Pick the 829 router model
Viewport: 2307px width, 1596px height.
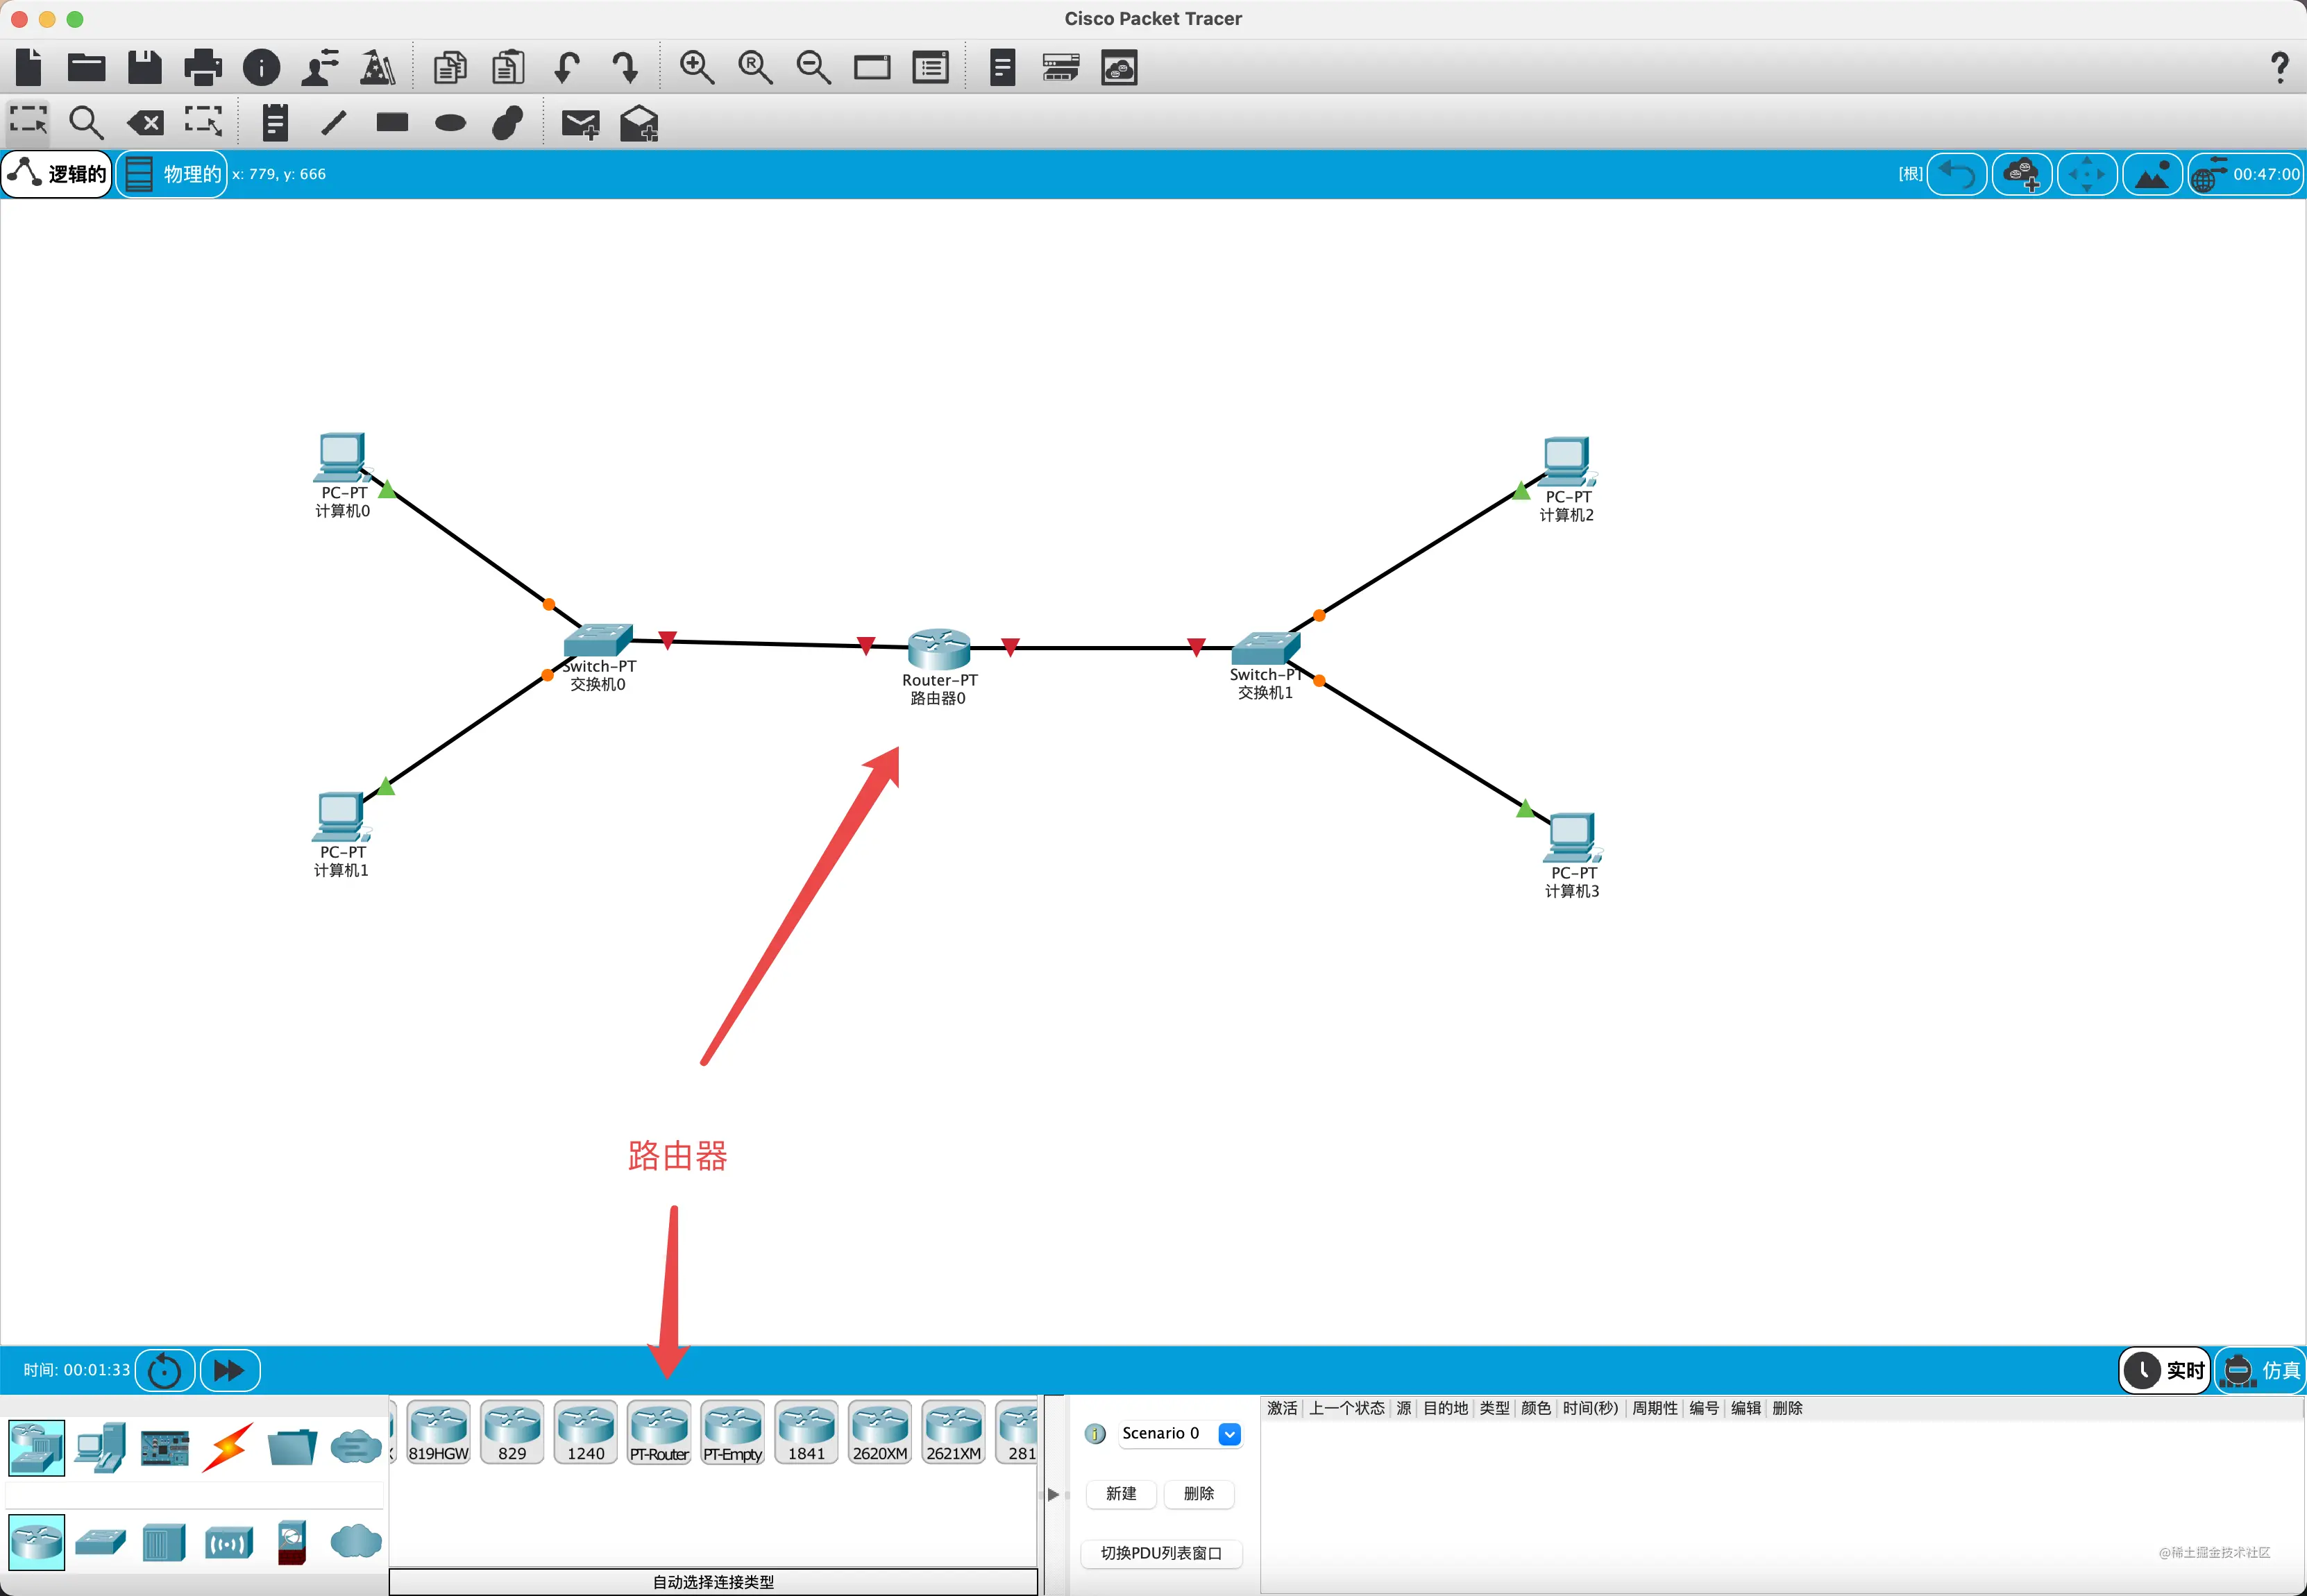pyautogui.click(x=512, y=1432)
